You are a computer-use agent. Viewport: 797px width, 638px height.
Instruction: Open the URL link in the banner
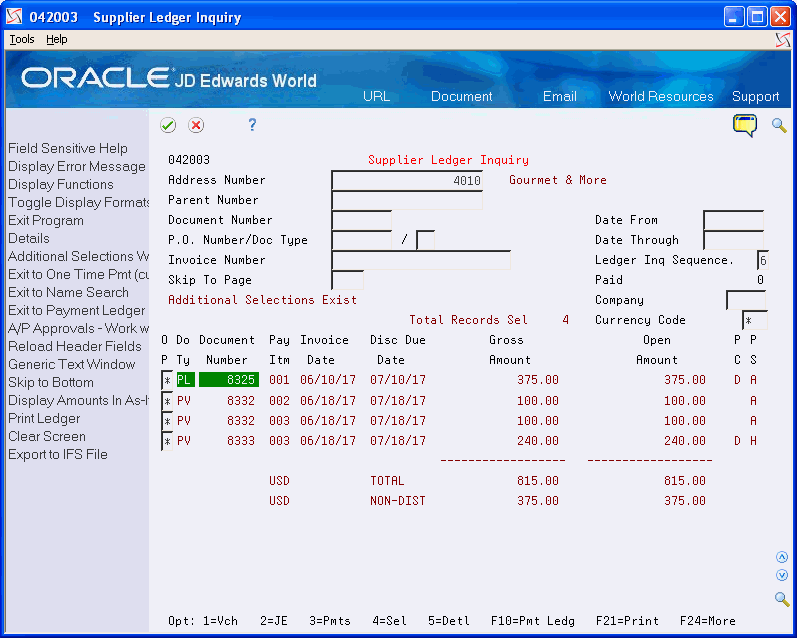pyautogui.click(x=376, y=96)
